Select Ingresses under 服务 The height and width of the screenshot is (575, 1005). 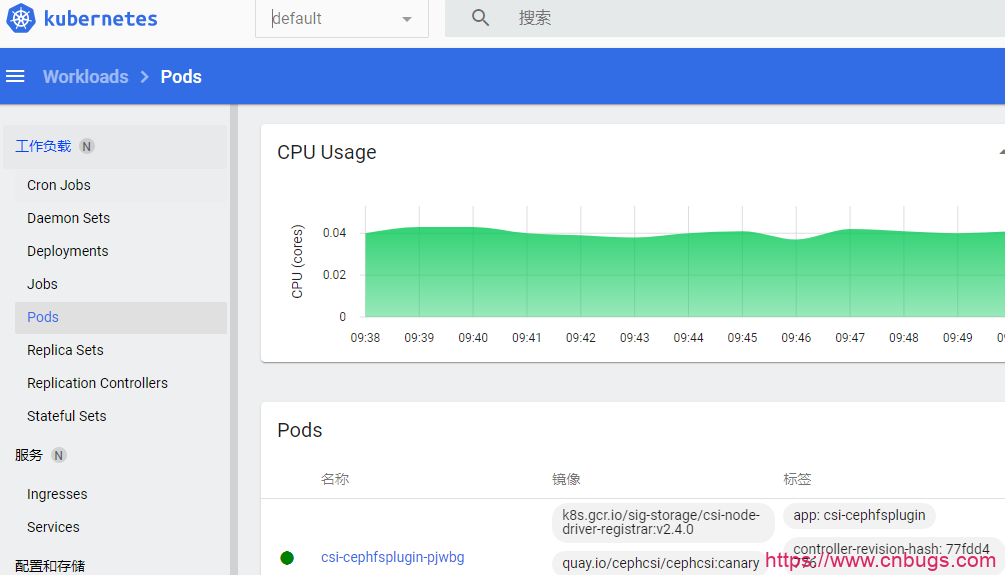click(57, 494)
